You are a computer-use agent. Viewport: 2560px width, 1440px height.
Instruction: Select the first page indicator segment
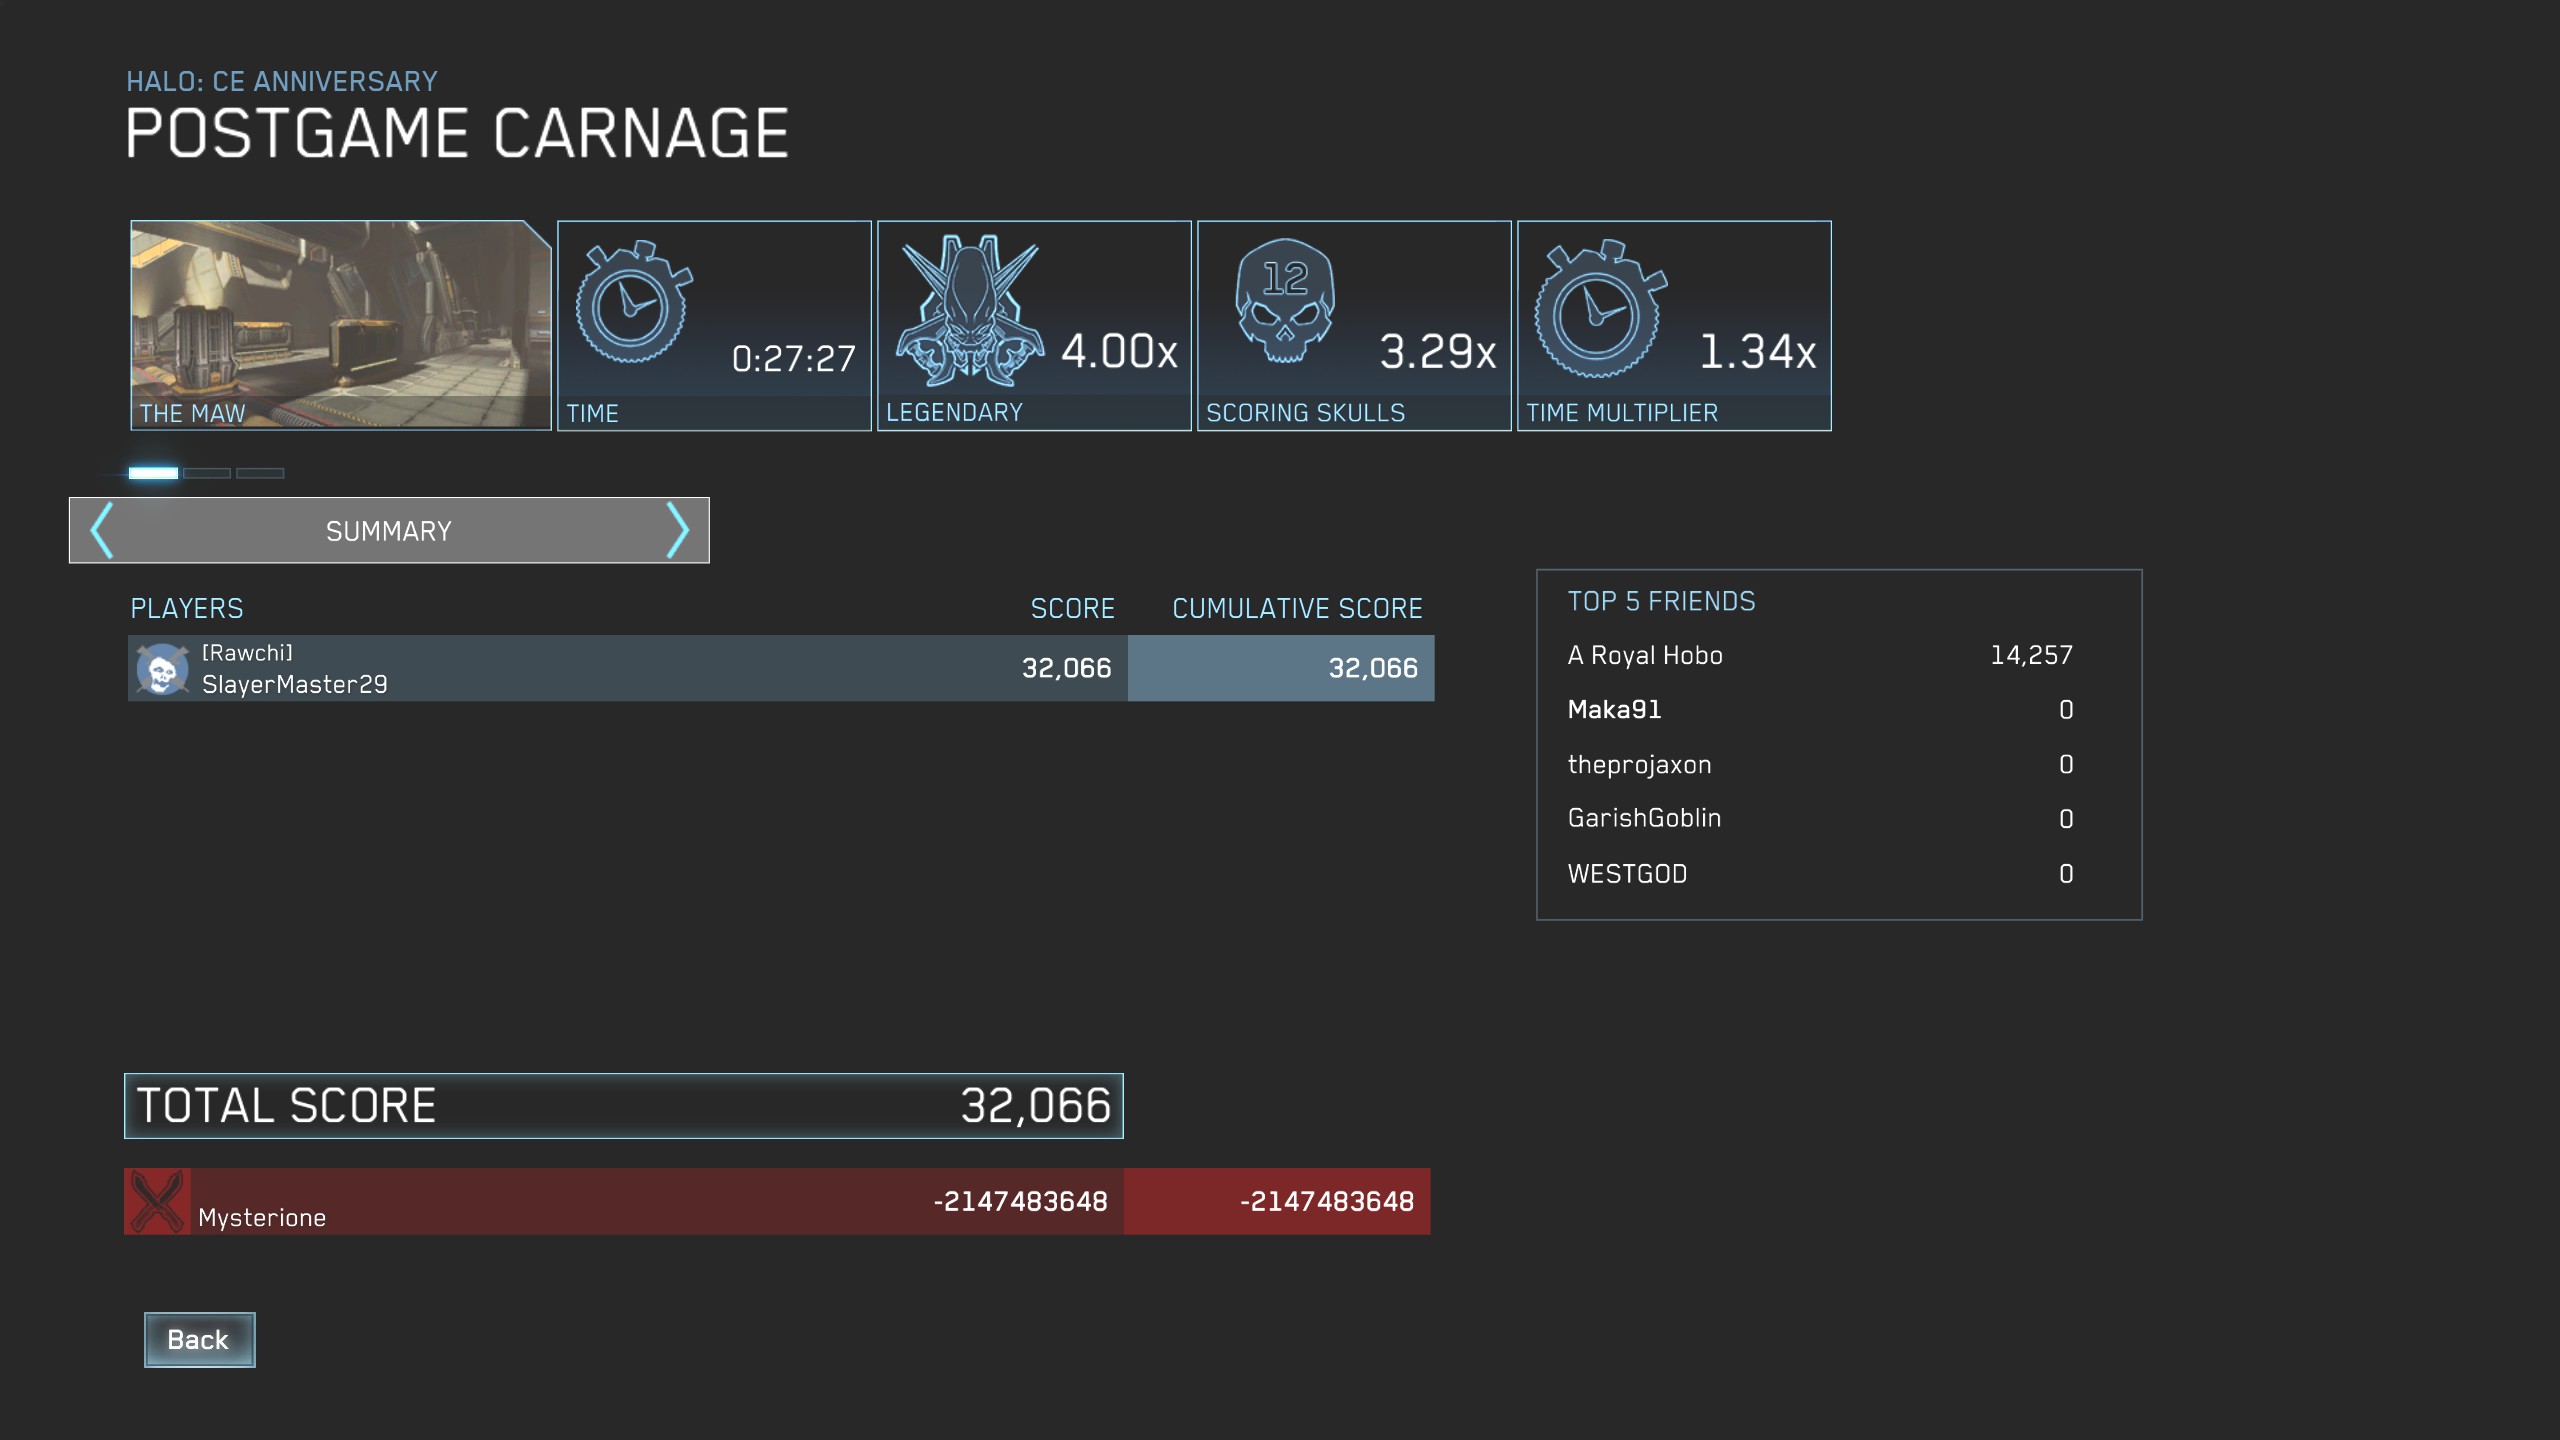(x=153, y=473)
